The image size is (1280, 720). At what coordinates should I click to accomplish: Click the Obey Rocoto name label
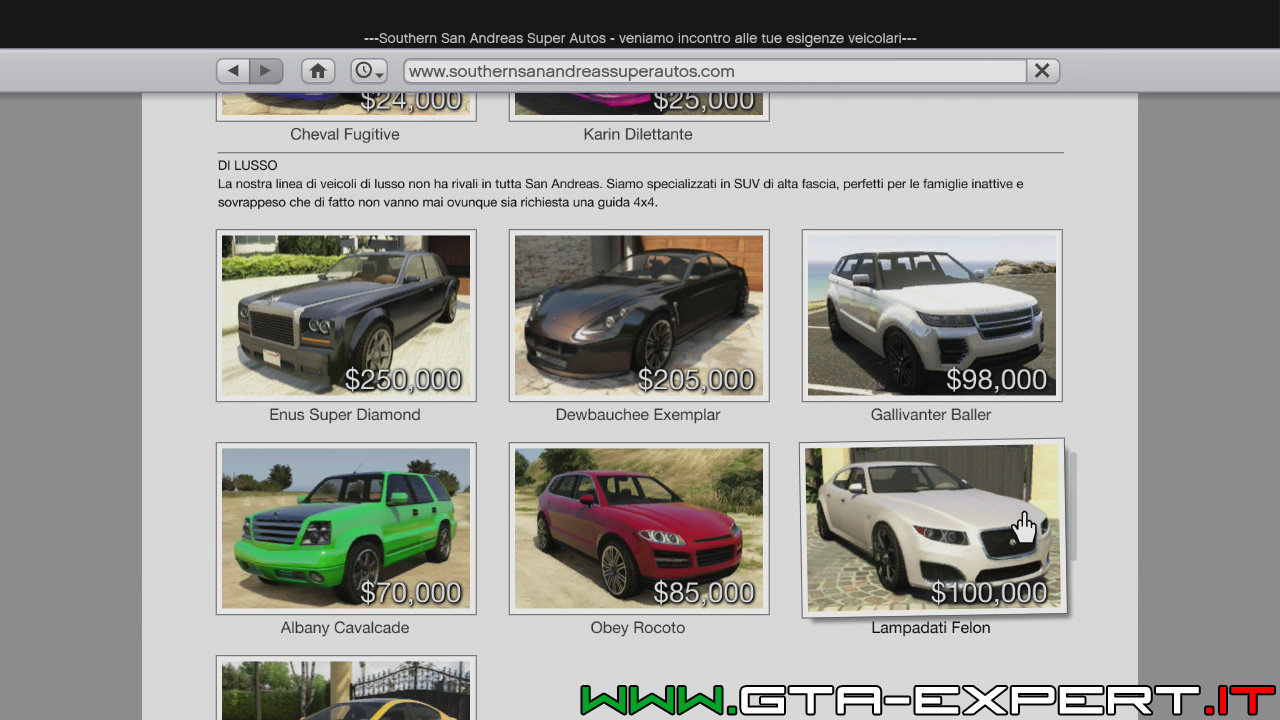[x=638, y=628]
